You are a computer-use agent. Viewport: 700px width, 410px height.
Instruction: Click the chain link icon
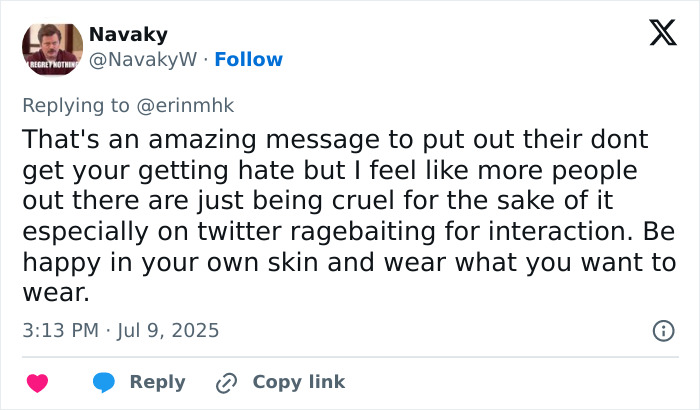(x=227, y=382)
